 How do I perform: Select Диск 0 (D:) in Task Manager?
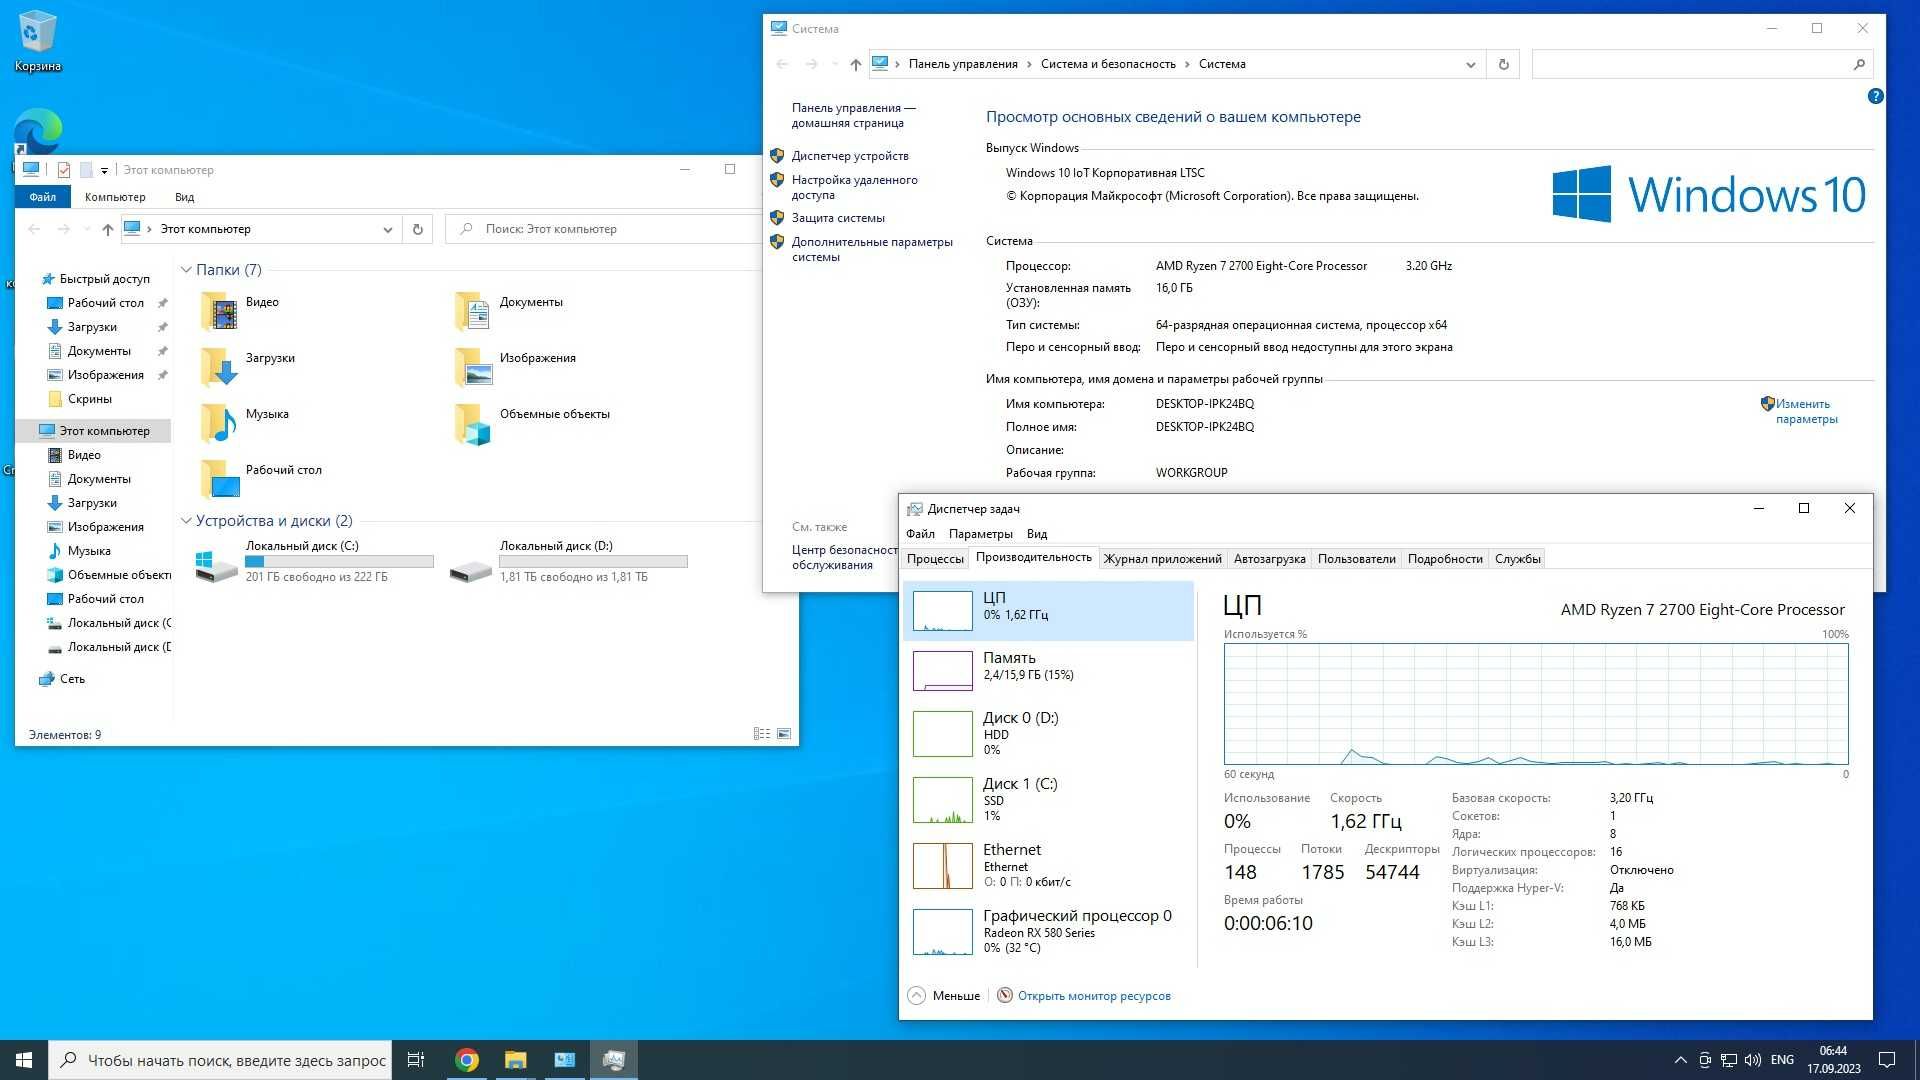[x=1048, y=733]
